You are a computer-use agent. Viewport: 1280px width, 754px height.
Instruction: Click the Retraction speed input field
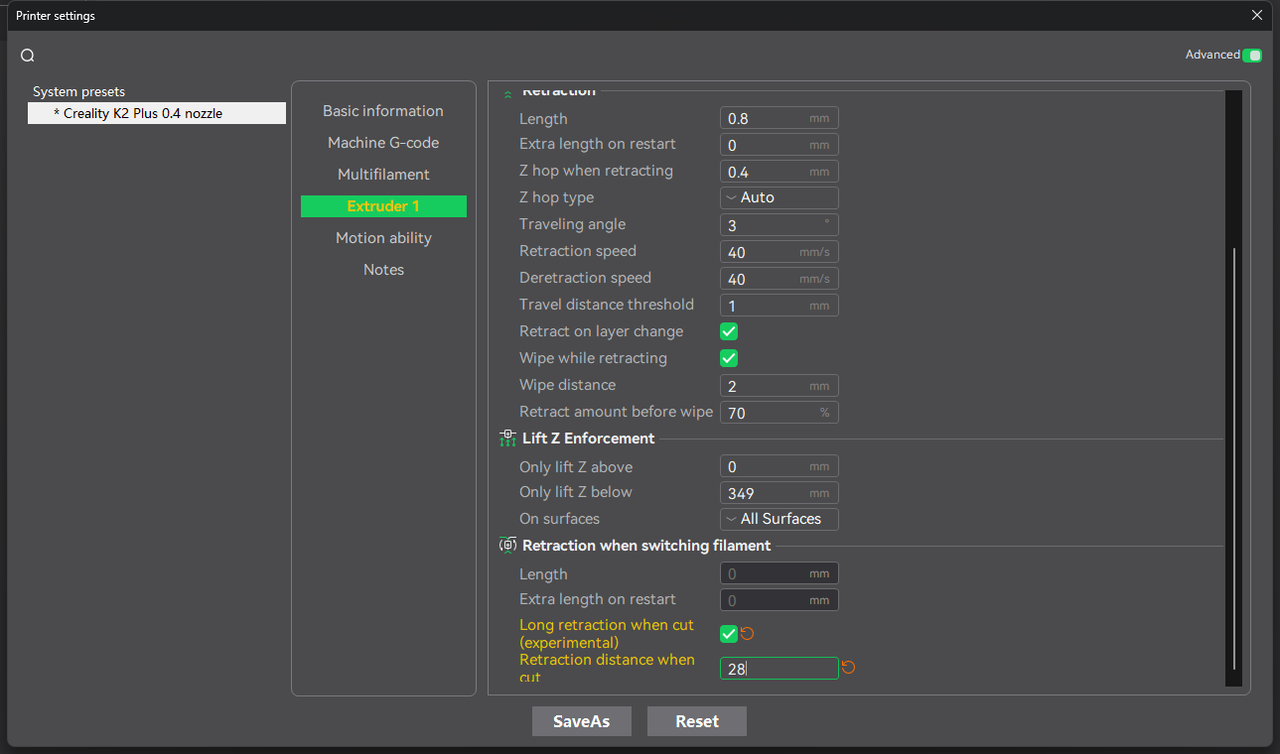click(763, 252)
